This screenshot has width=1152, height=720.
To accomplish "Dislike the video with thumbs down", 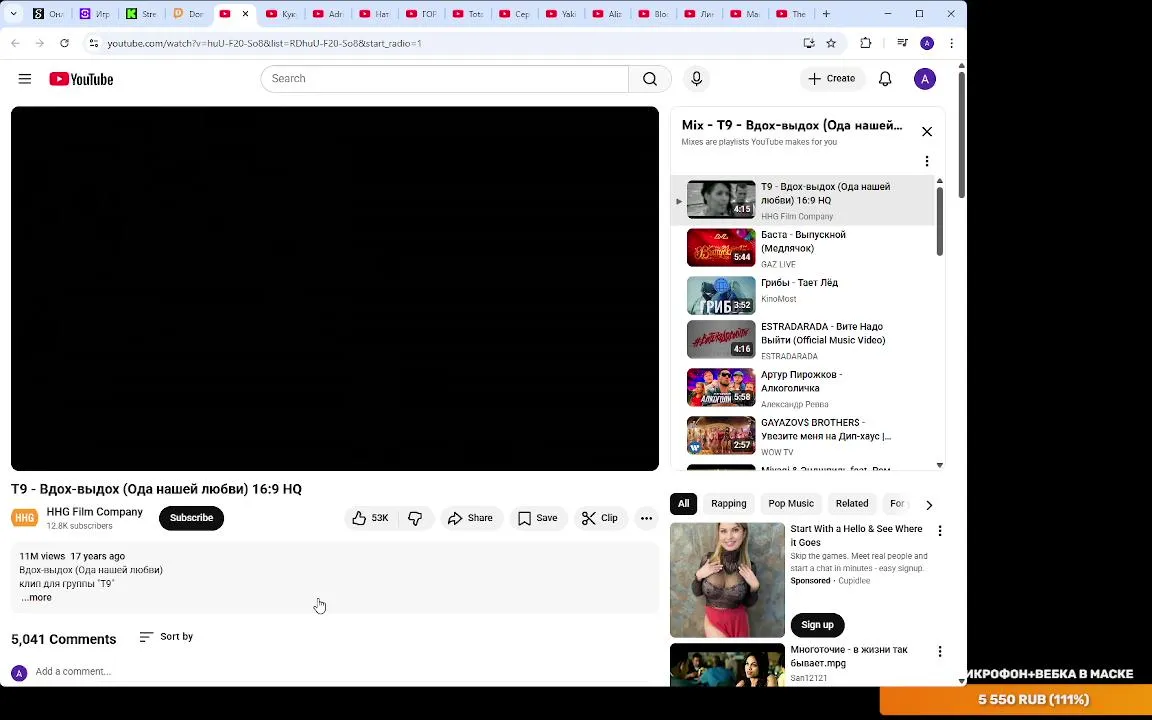I will click(415, 518).
